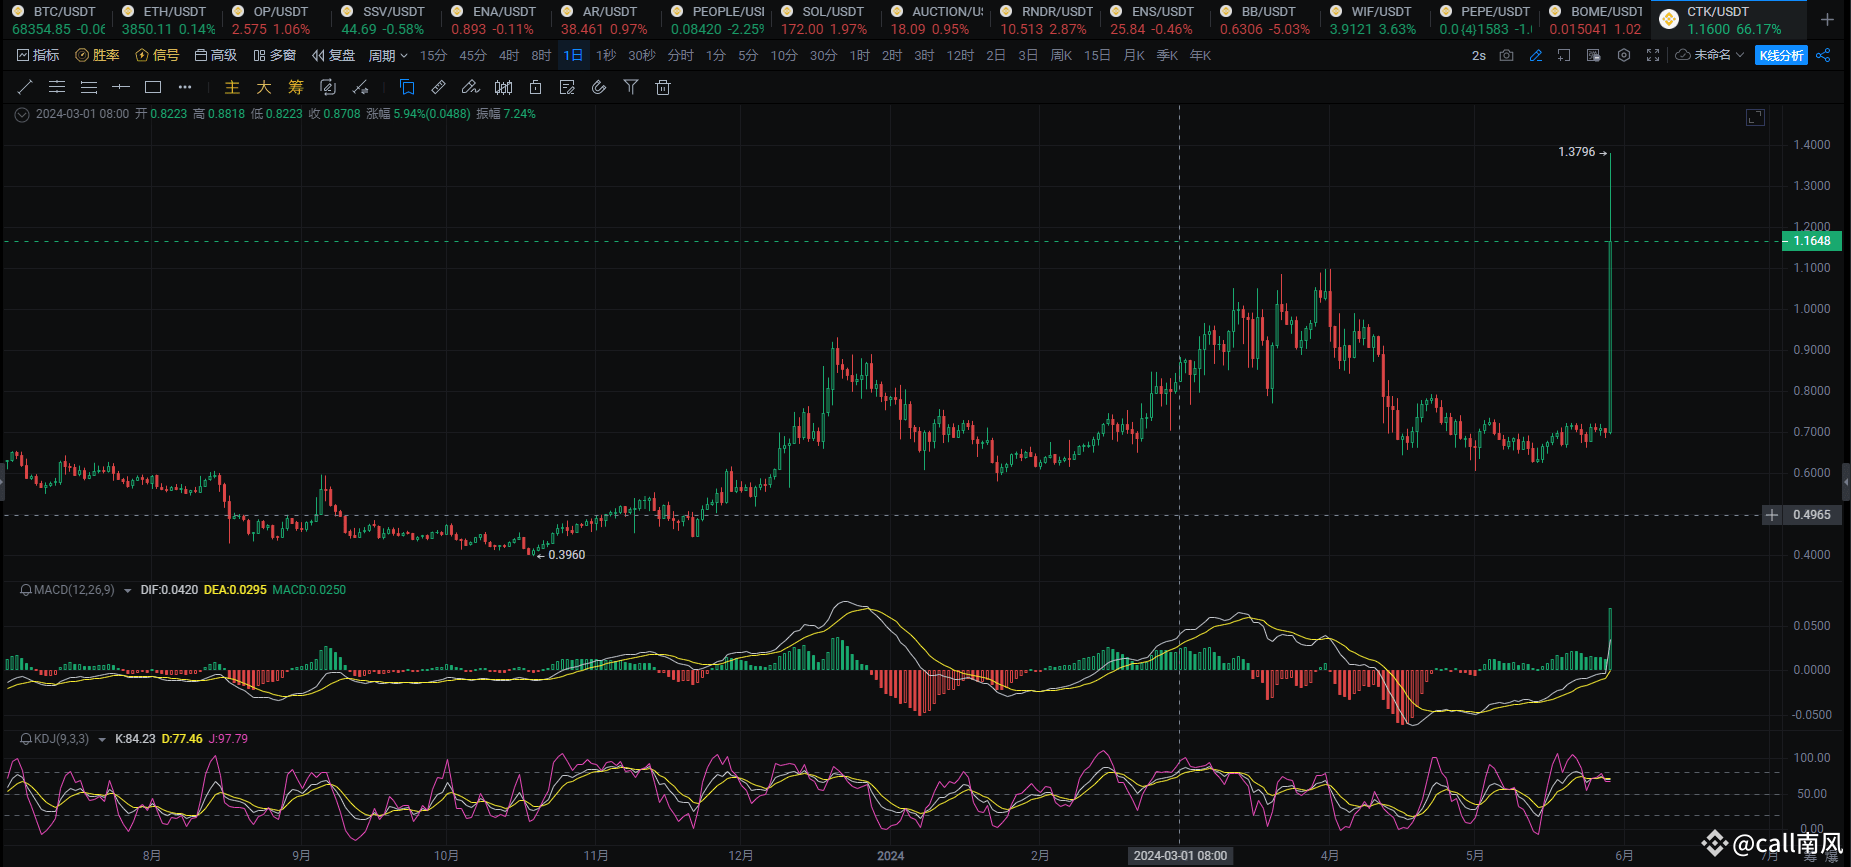Open the ruler measurement tool
Screen dimensions: 1851x867
(x=438, y=88)
